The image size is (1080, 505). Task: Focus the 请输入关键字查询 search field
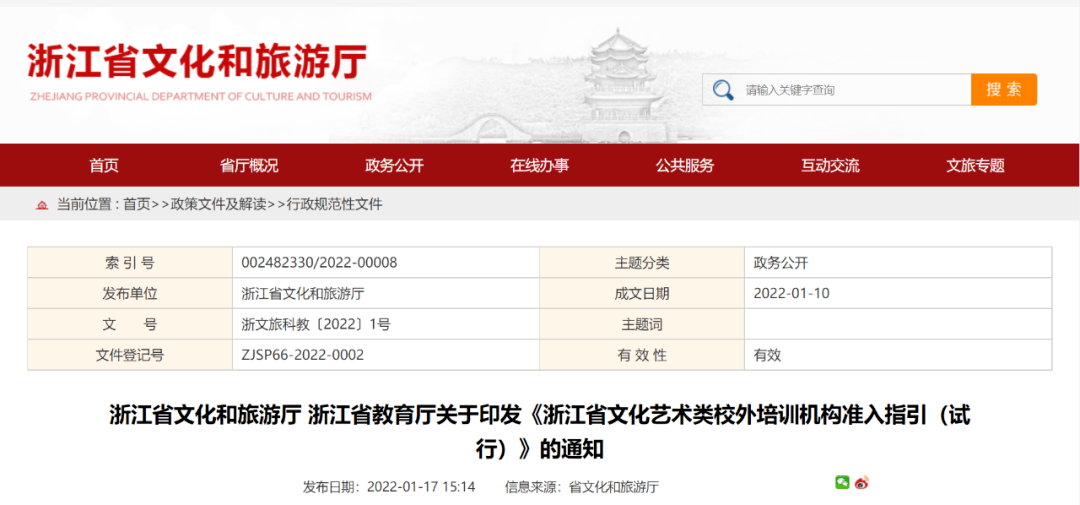pyautogui.click(x=850, y=90)
